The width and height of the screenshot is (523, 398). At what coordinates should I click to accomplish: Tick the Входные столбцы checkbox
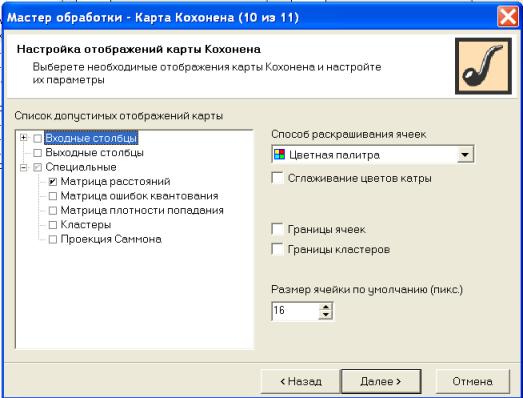[x=37, y=138]
